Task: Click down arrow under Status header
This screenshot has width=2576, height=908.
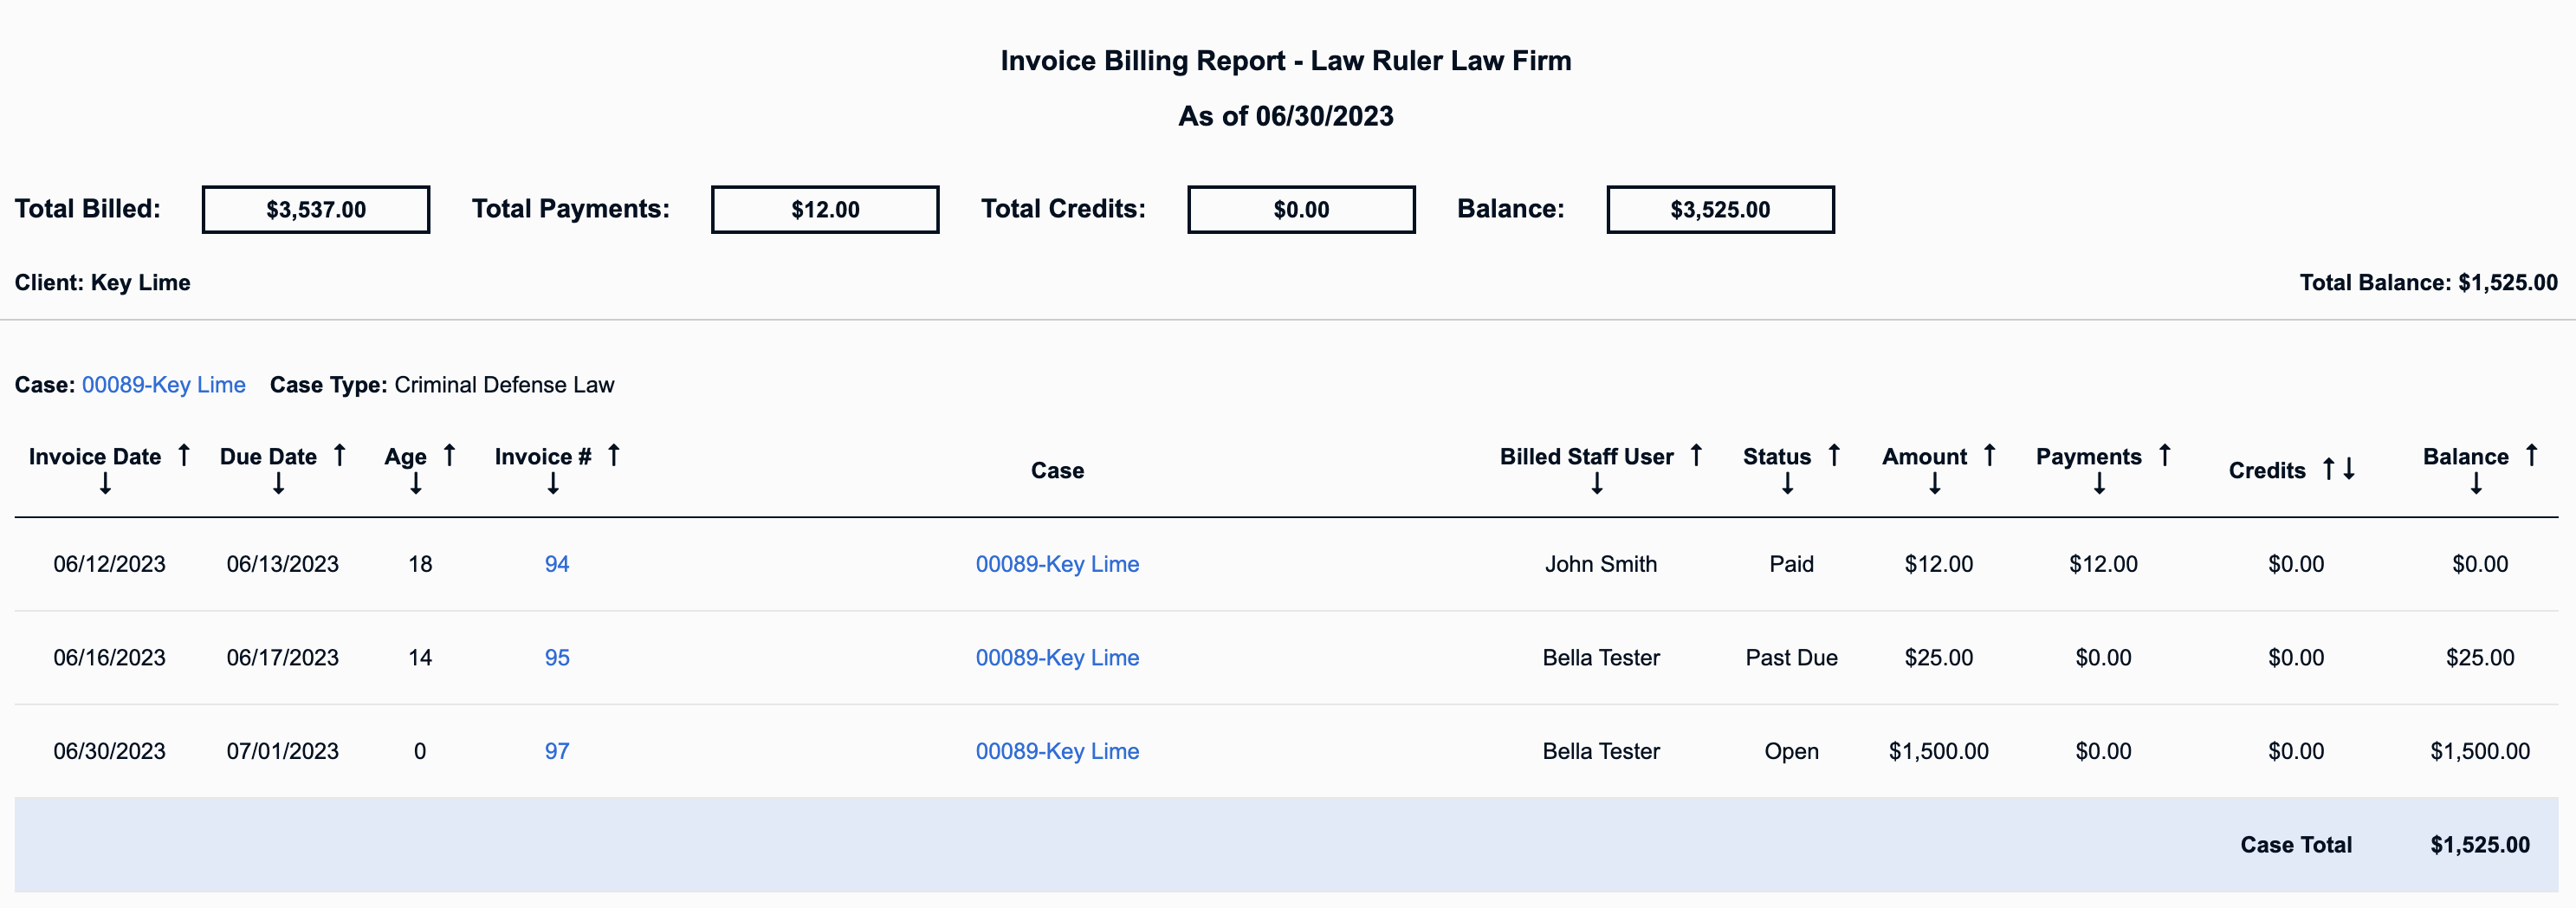Action: tap(1787, 484)
